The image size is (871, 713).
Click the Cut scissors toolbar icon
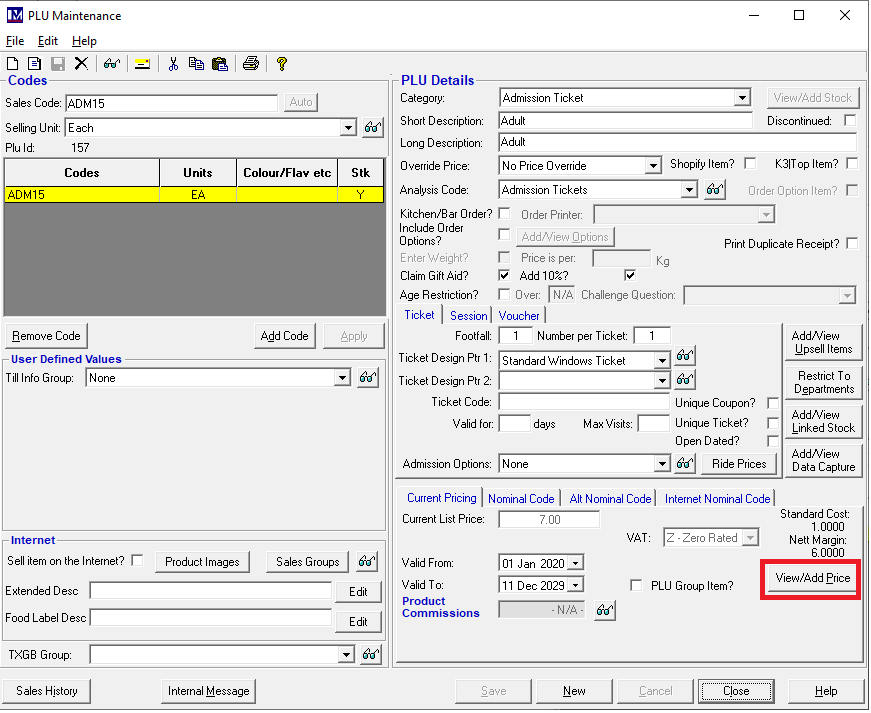(x=173, y=64)
